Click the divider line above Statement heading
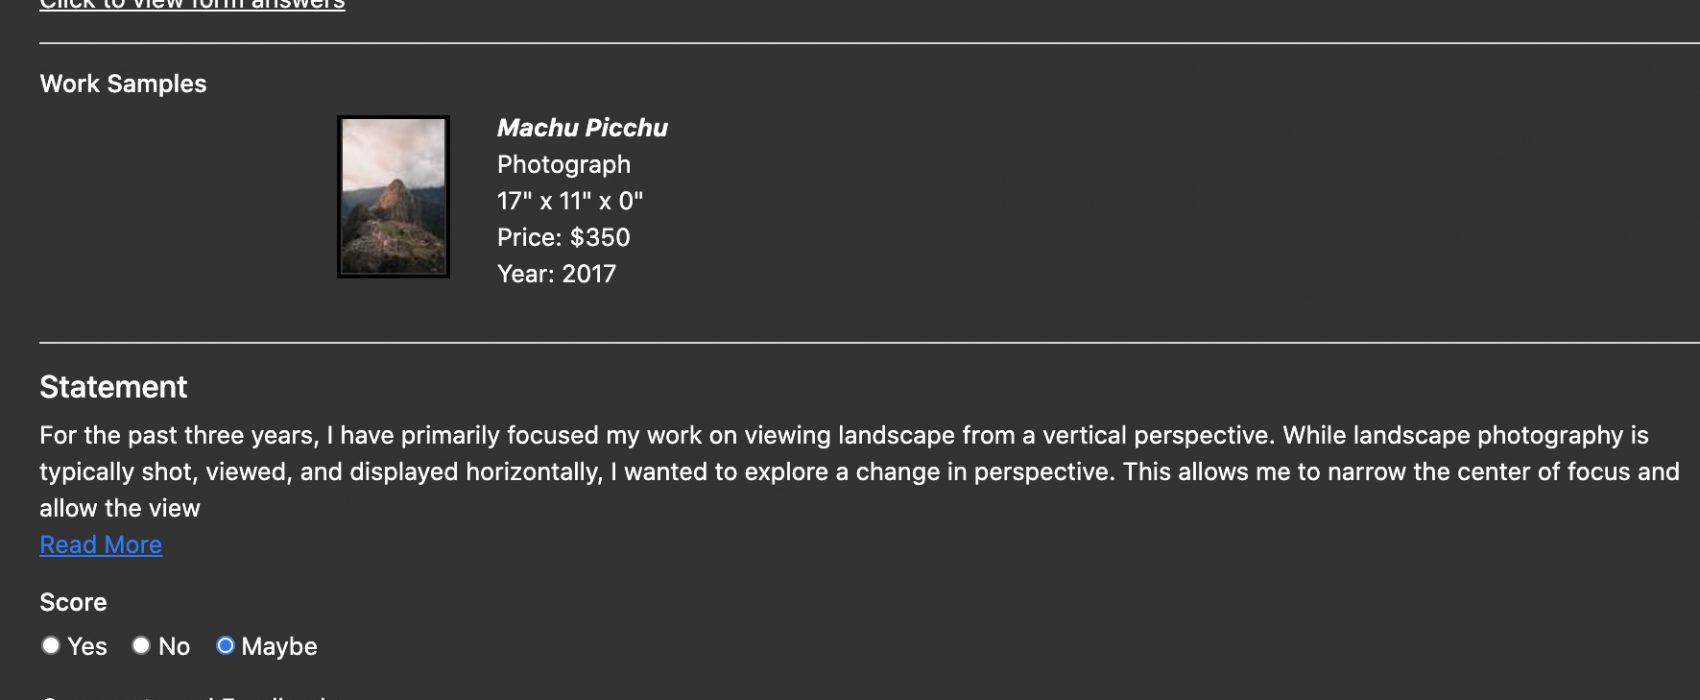Viewport: 1700px width, 700px height. 869,343
